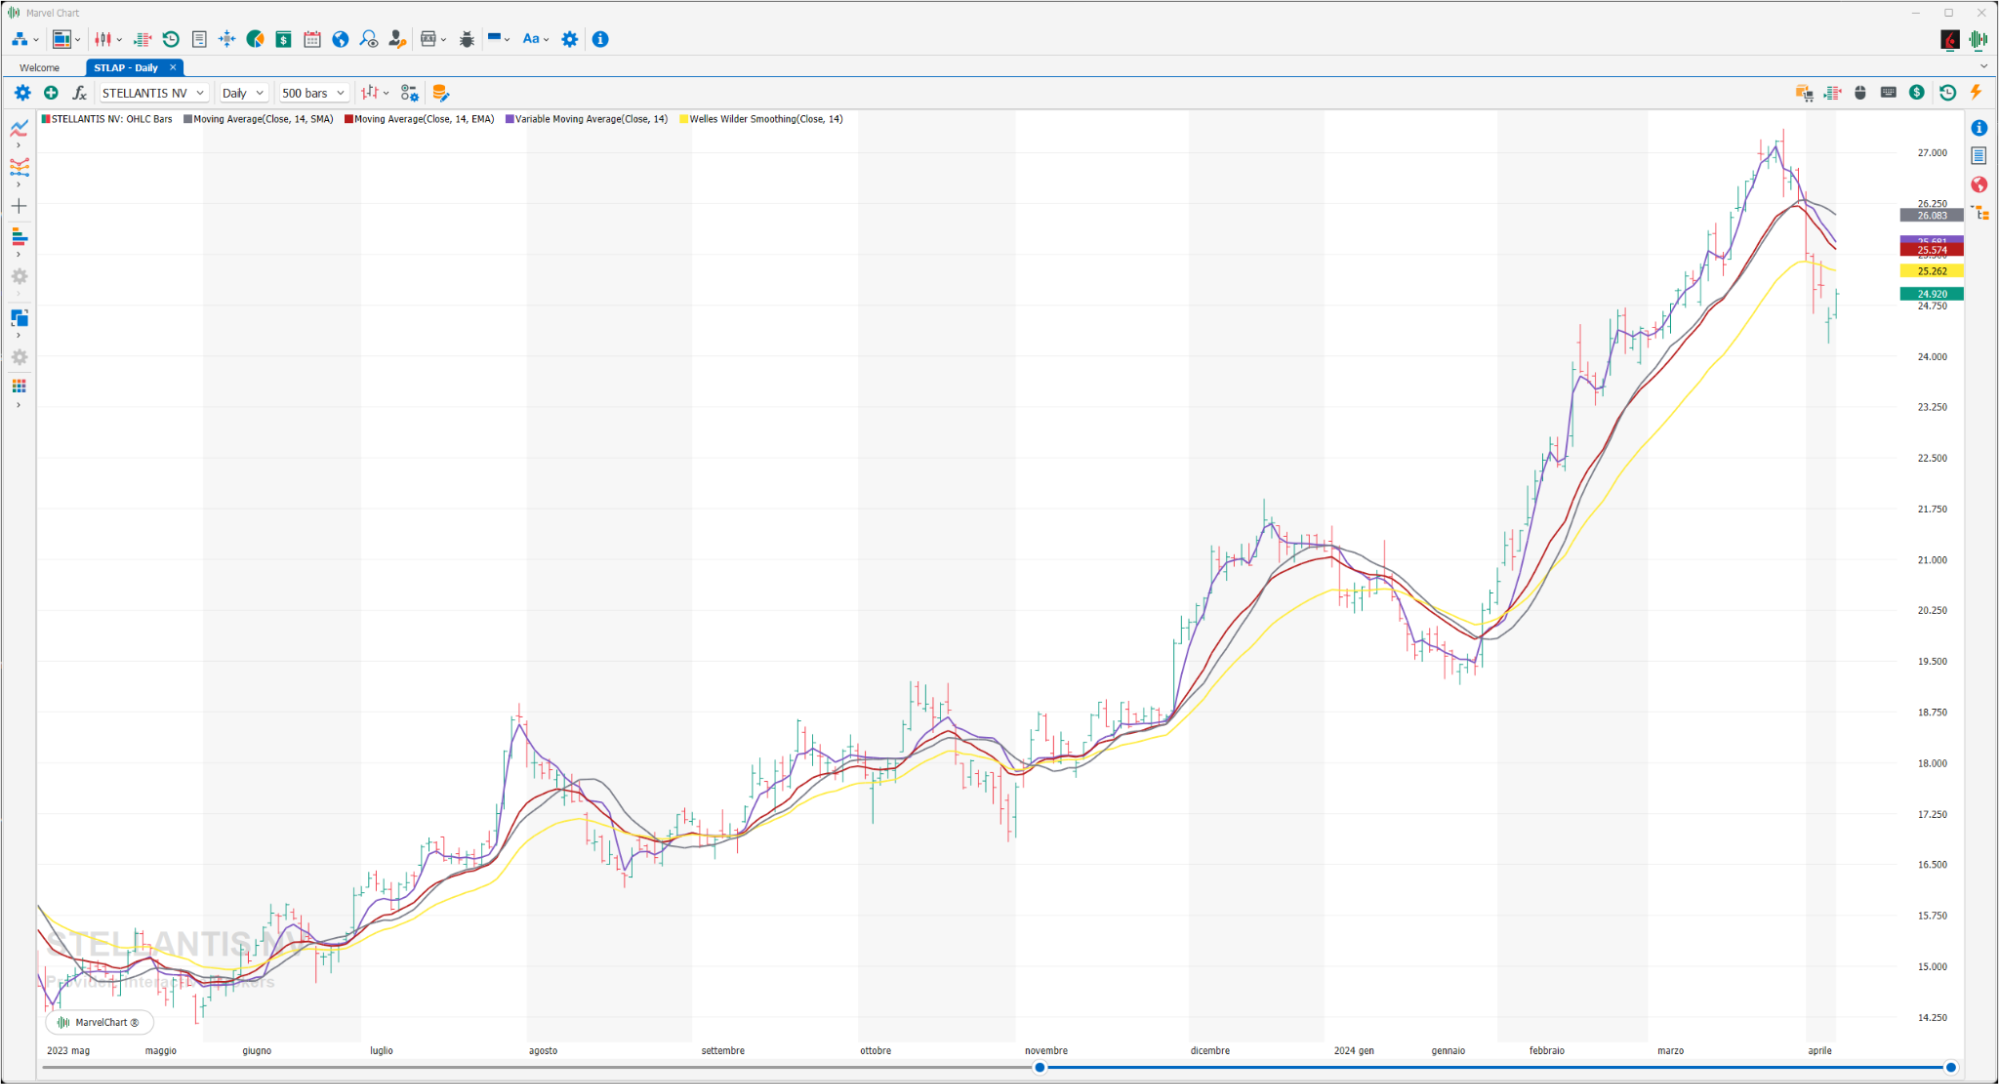Open the red globe icon in right sidebar

coord(1979,185)
